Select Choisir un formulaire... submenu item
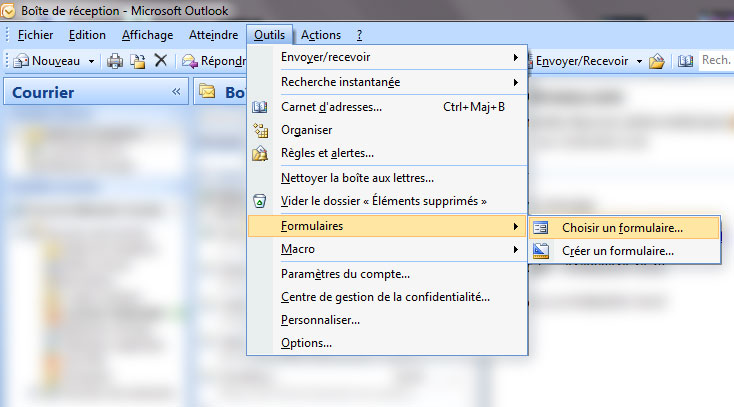The width and height of the screenshot is (734, 407). coord(624,228)
